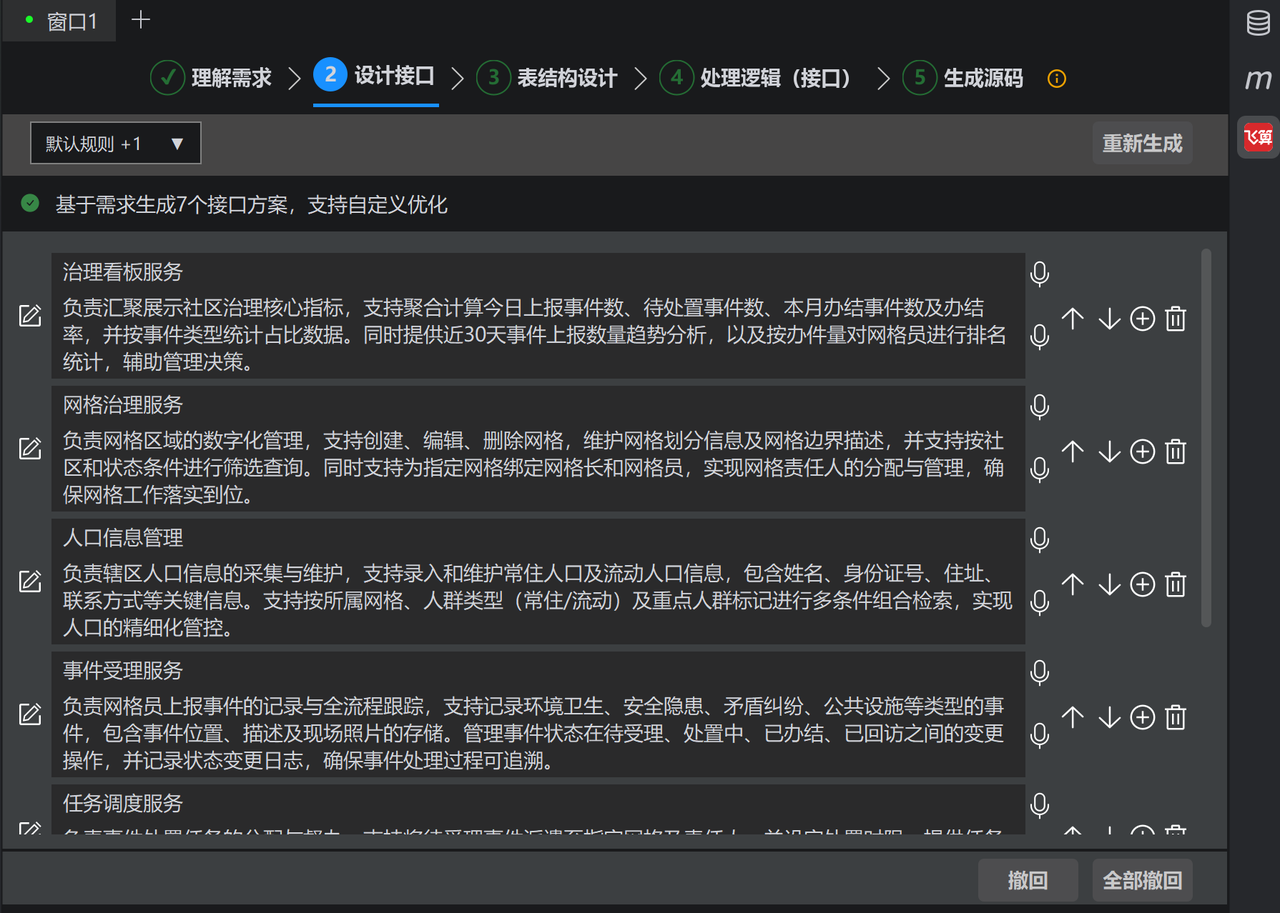Viewport: 1280px width, 913px height.
Task: Edit the 治理看板服务 interface card
Action: point(30,316)
